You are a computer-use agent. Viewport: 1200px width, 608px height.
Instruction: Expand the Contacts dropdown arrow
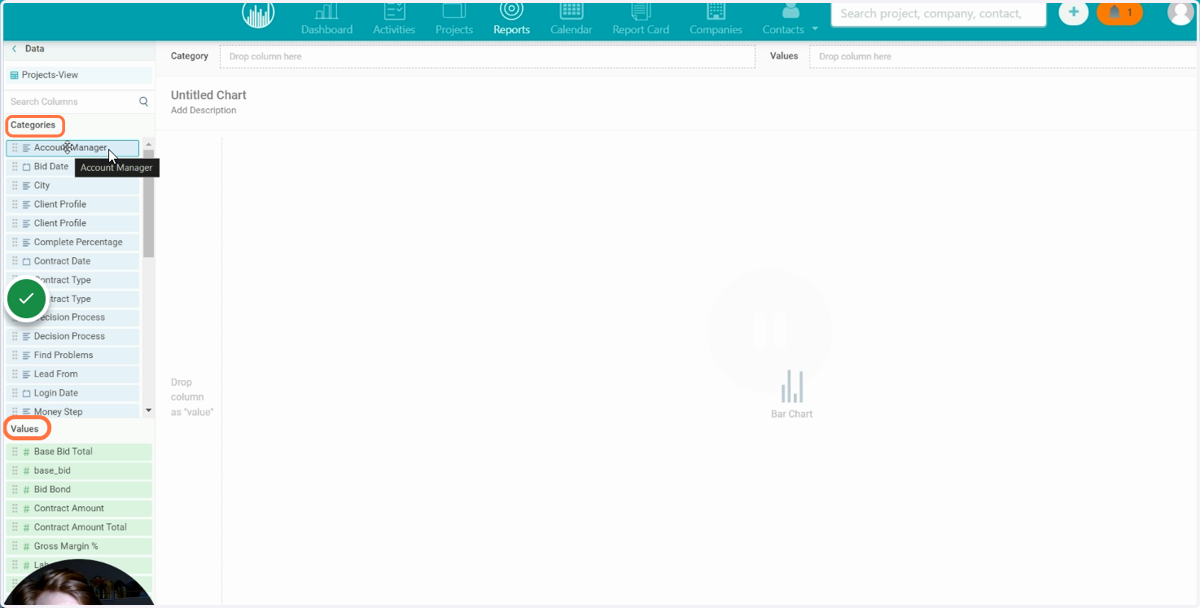click(x=815, y=29)
